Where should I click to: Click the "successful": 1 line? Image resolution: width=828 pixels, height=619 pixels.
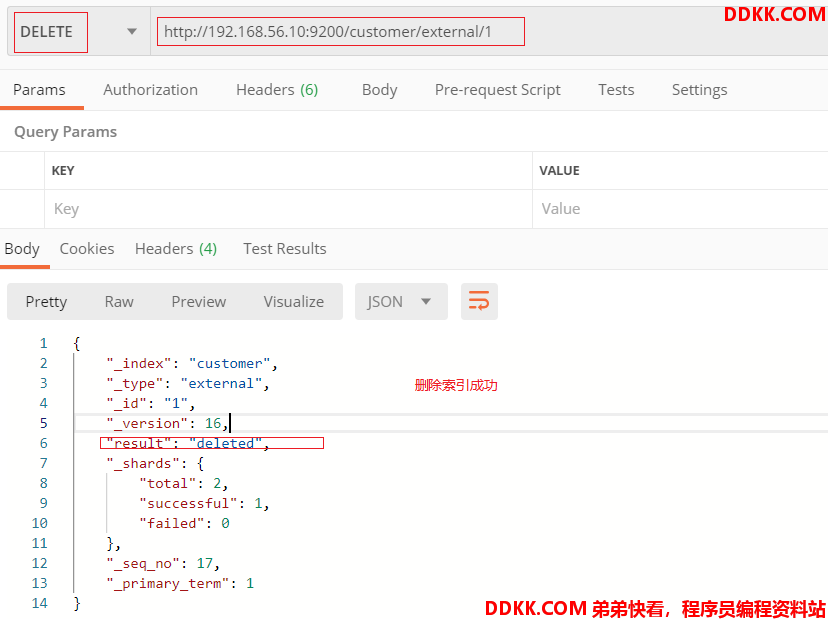coord(204,503)
